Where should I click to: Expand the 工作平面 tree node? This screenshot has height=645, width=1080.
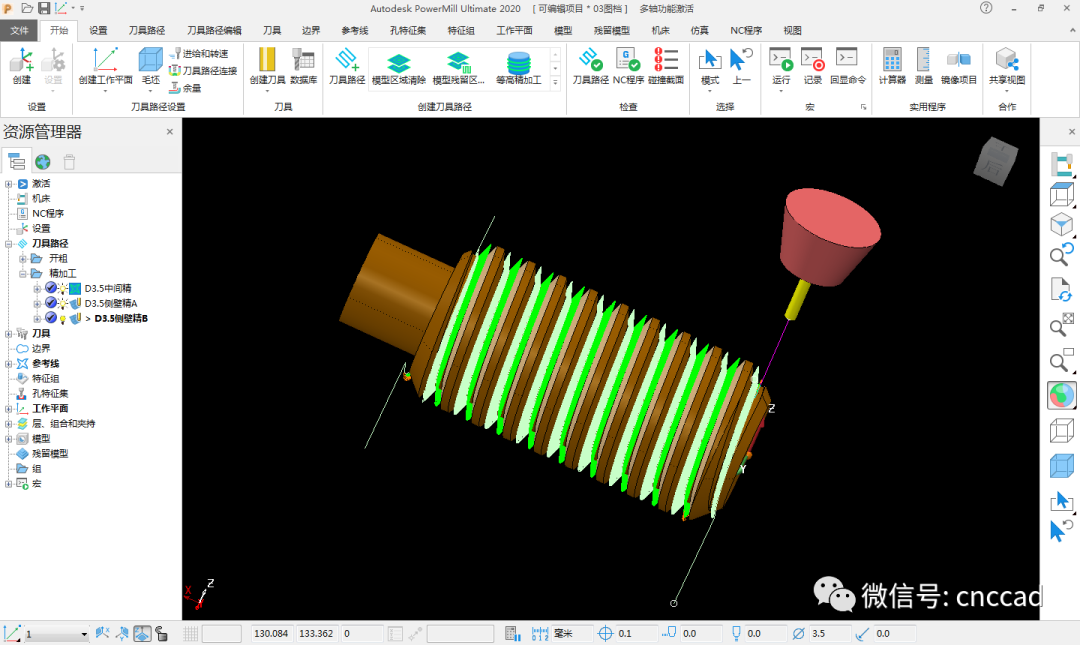coord(9,409)
